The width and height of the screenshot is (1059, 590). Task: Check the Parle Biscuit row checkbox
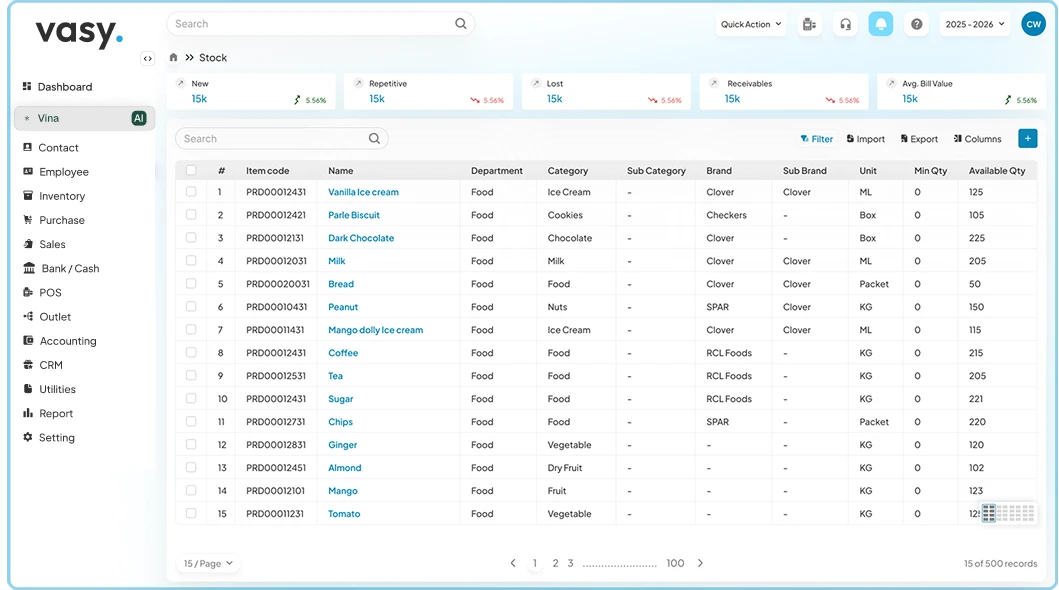coord(191,215)
